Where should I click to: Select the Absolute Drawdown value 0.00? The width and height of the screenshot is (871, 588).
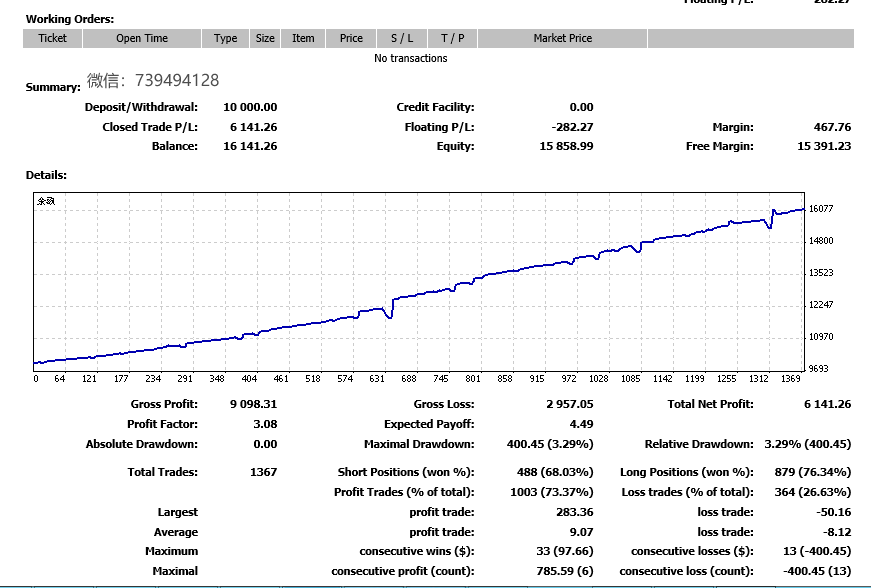coord(266,444)
